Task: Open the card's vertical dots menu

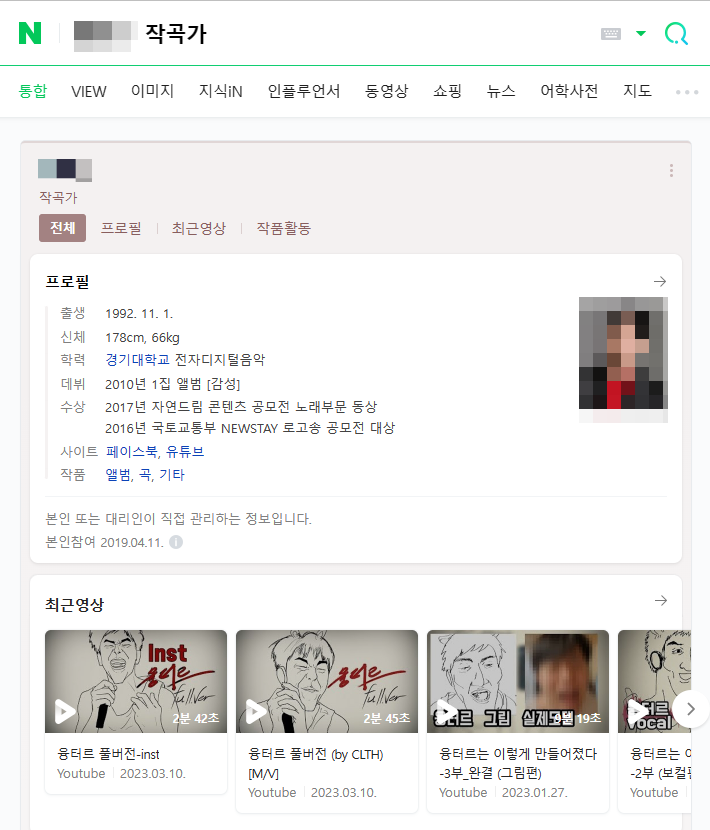Action: point(671,170)
